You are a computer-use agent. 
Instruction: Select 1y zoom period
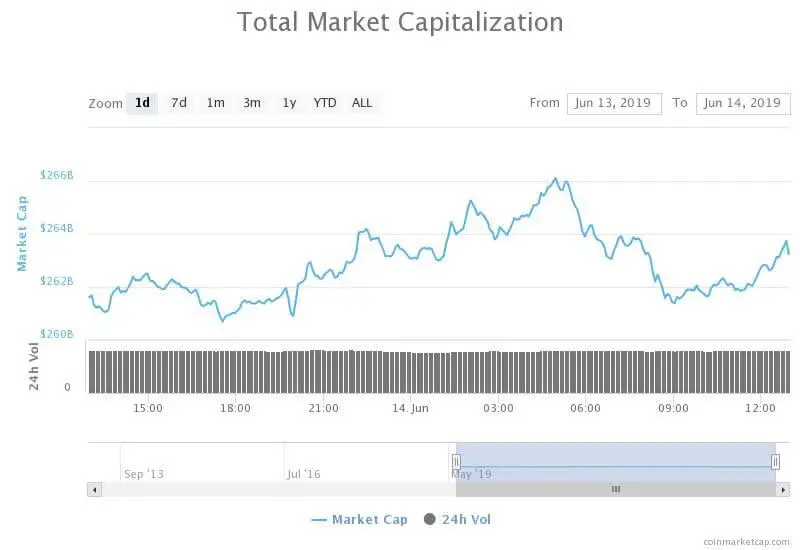[289, 103]
